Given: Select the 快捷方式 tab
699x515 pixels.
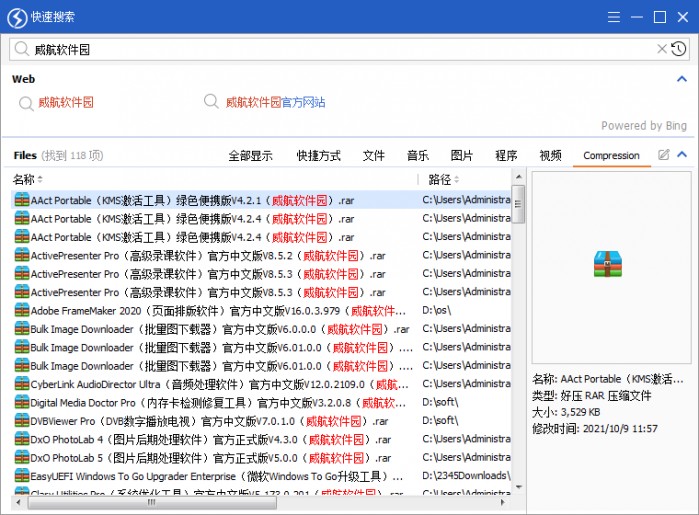Looking at the screenshot, I should click(x=318, y=156).
